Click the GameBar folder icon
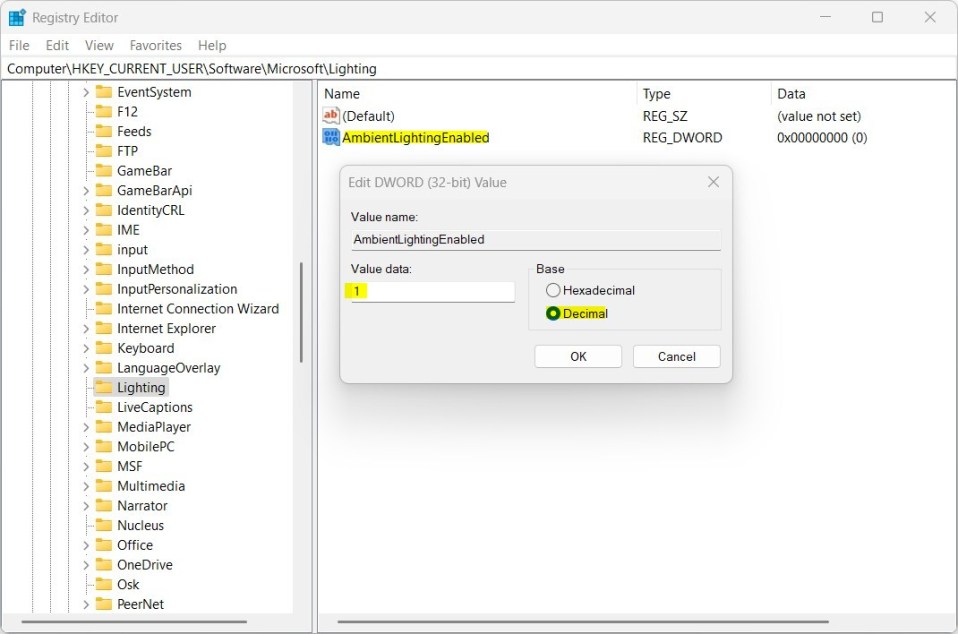 point(104,170)
